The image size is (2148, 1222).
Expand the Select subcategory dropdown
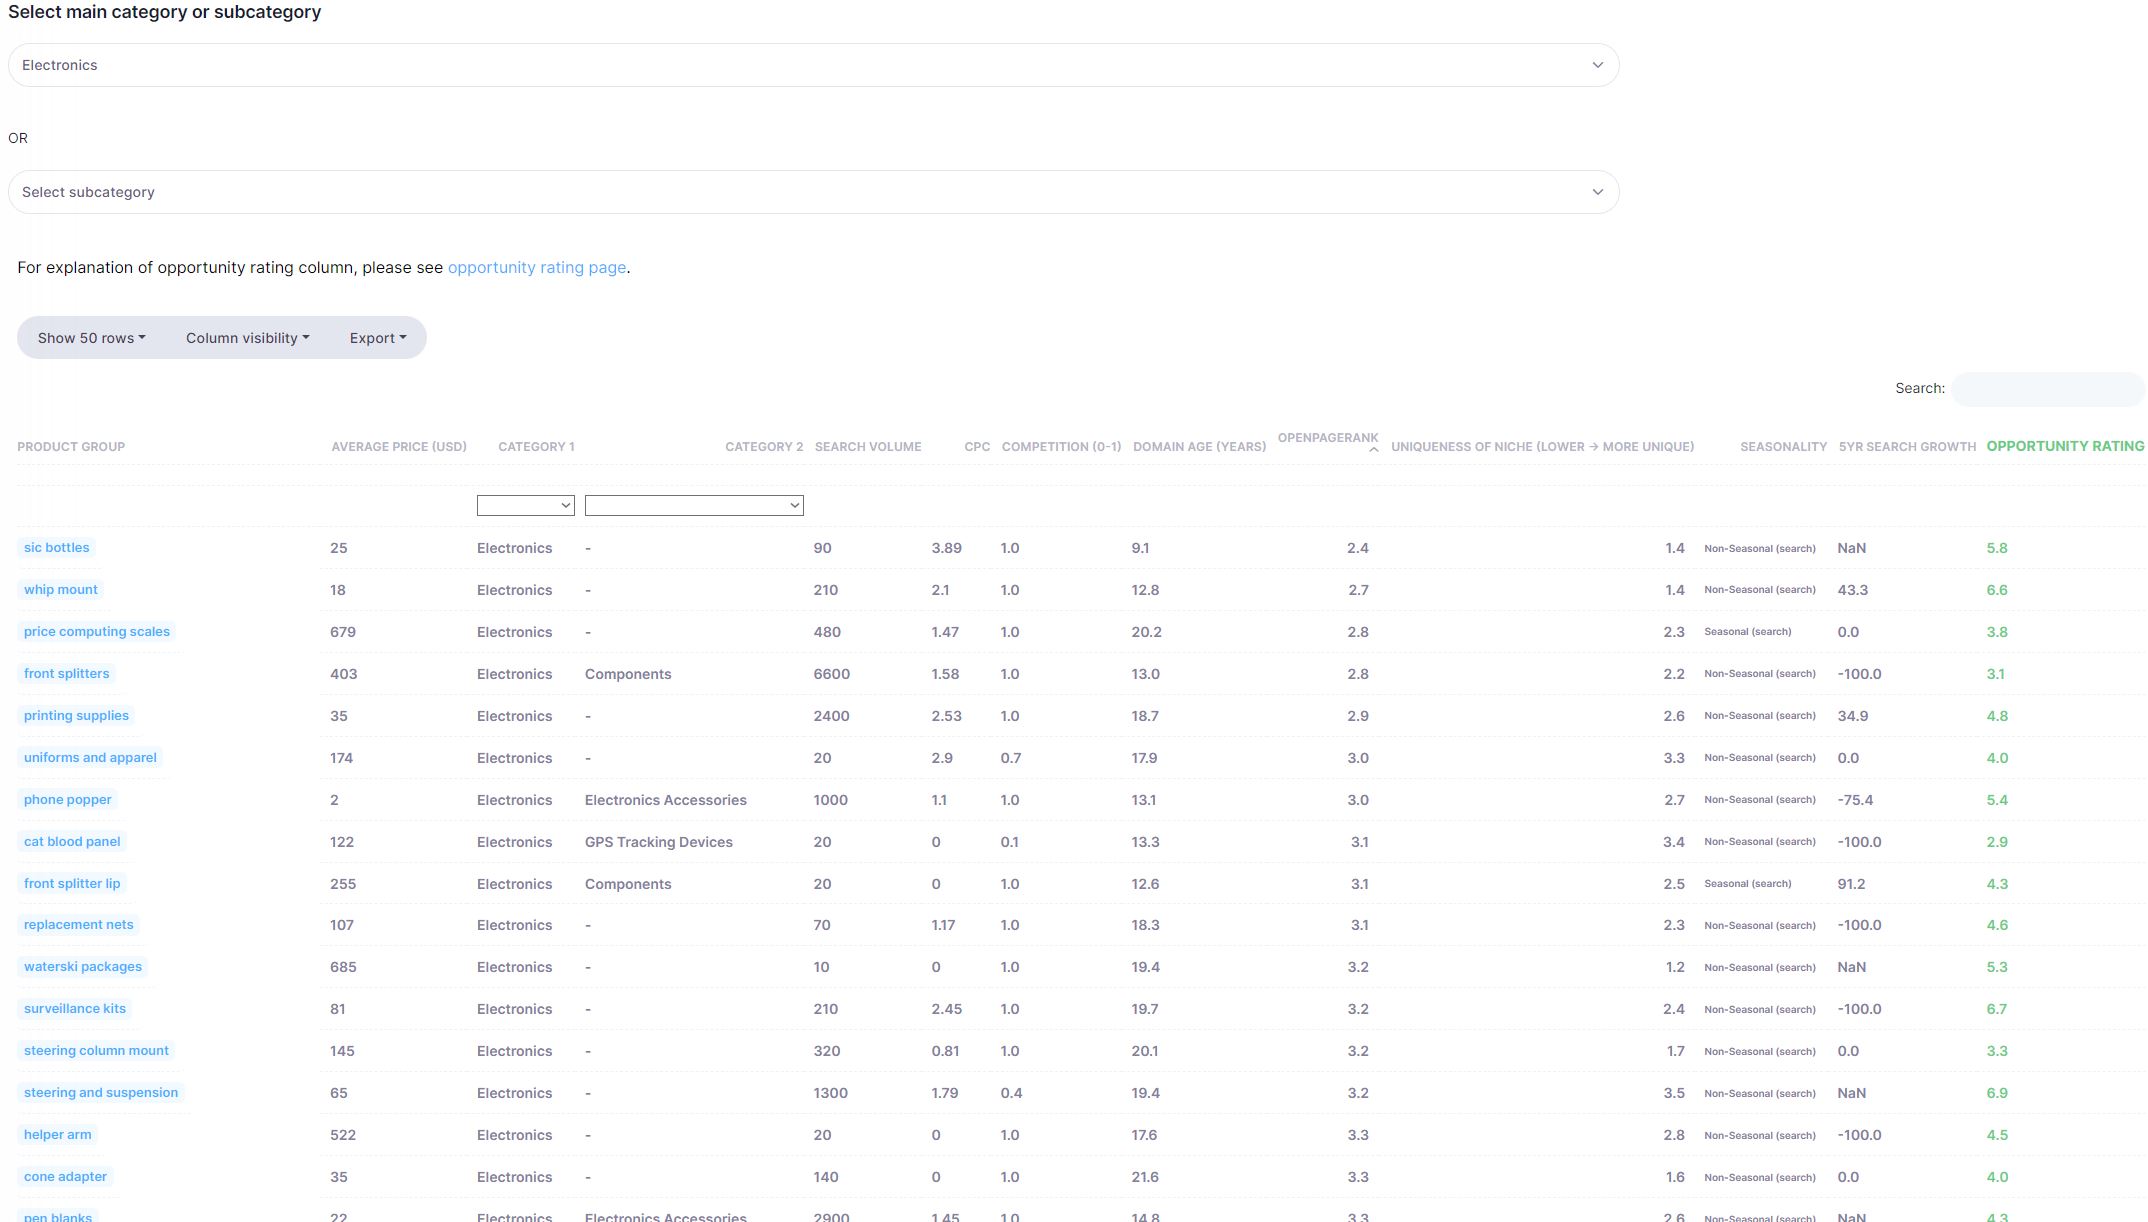(812, 192)
